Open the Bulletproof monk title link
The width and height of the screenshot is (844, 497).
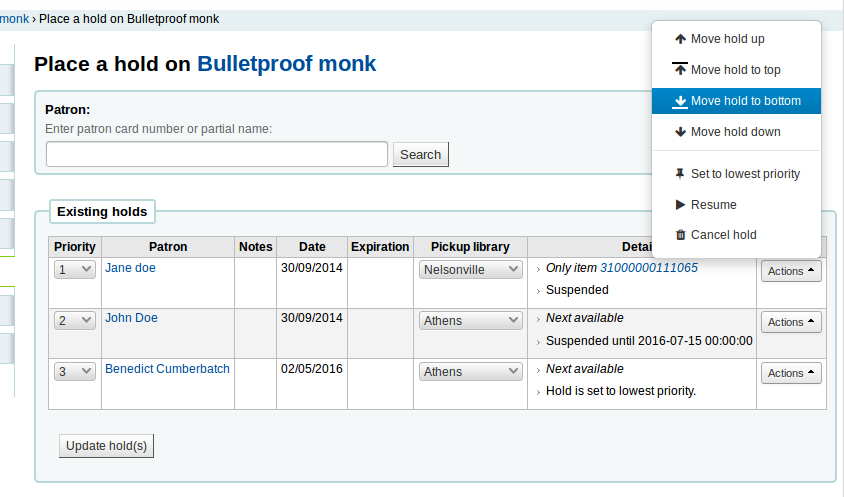click(x=286, y=64)
